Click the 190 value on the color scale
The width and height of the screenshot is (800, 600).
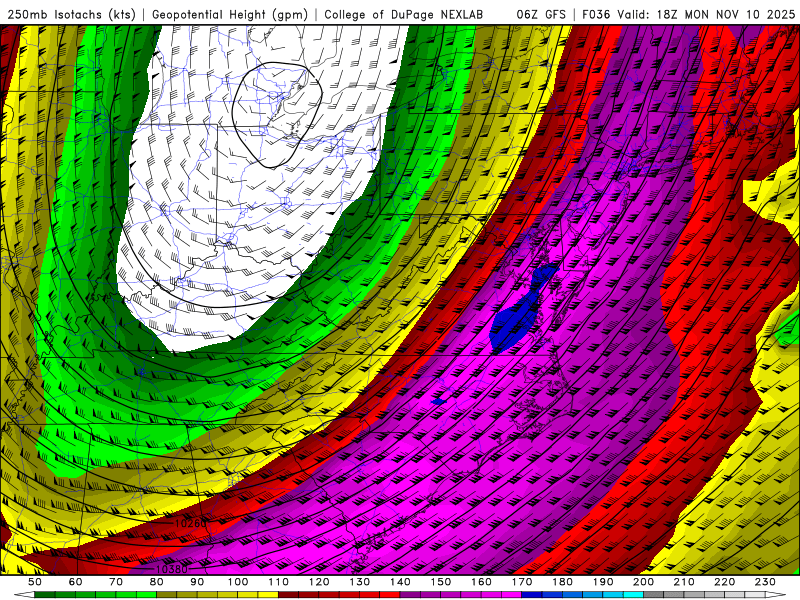(x=603, y=582)
